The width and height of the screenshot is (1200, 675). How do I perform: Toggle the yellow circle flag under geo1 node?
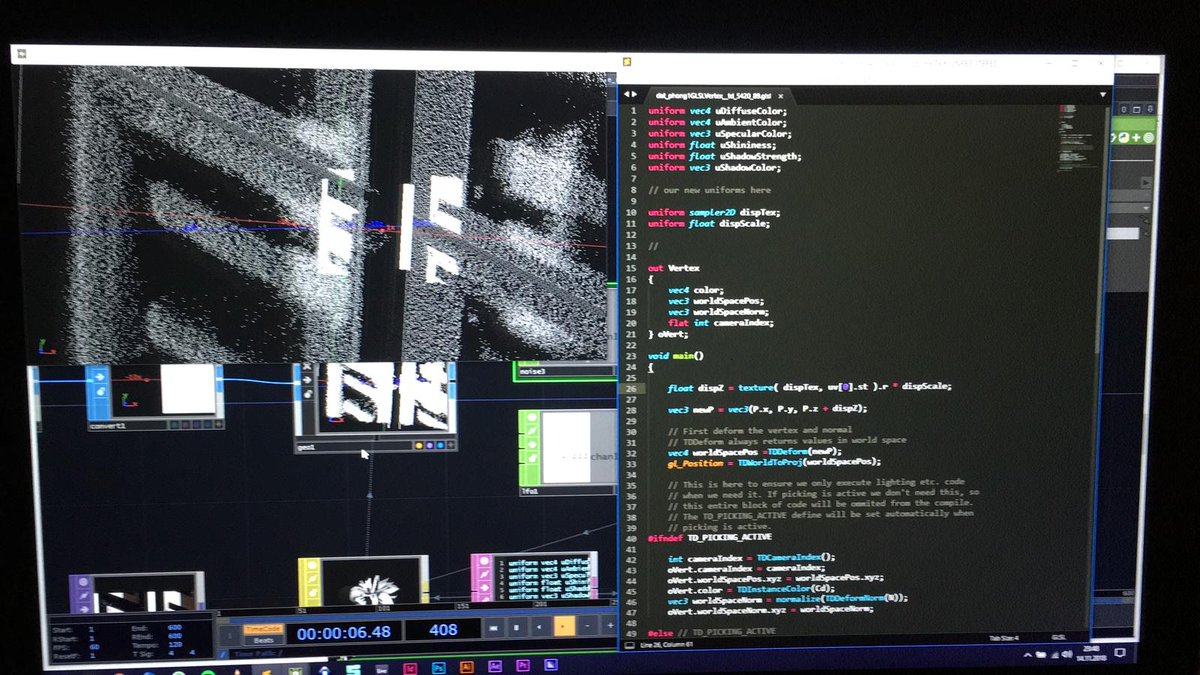click(x=419, y=447)
